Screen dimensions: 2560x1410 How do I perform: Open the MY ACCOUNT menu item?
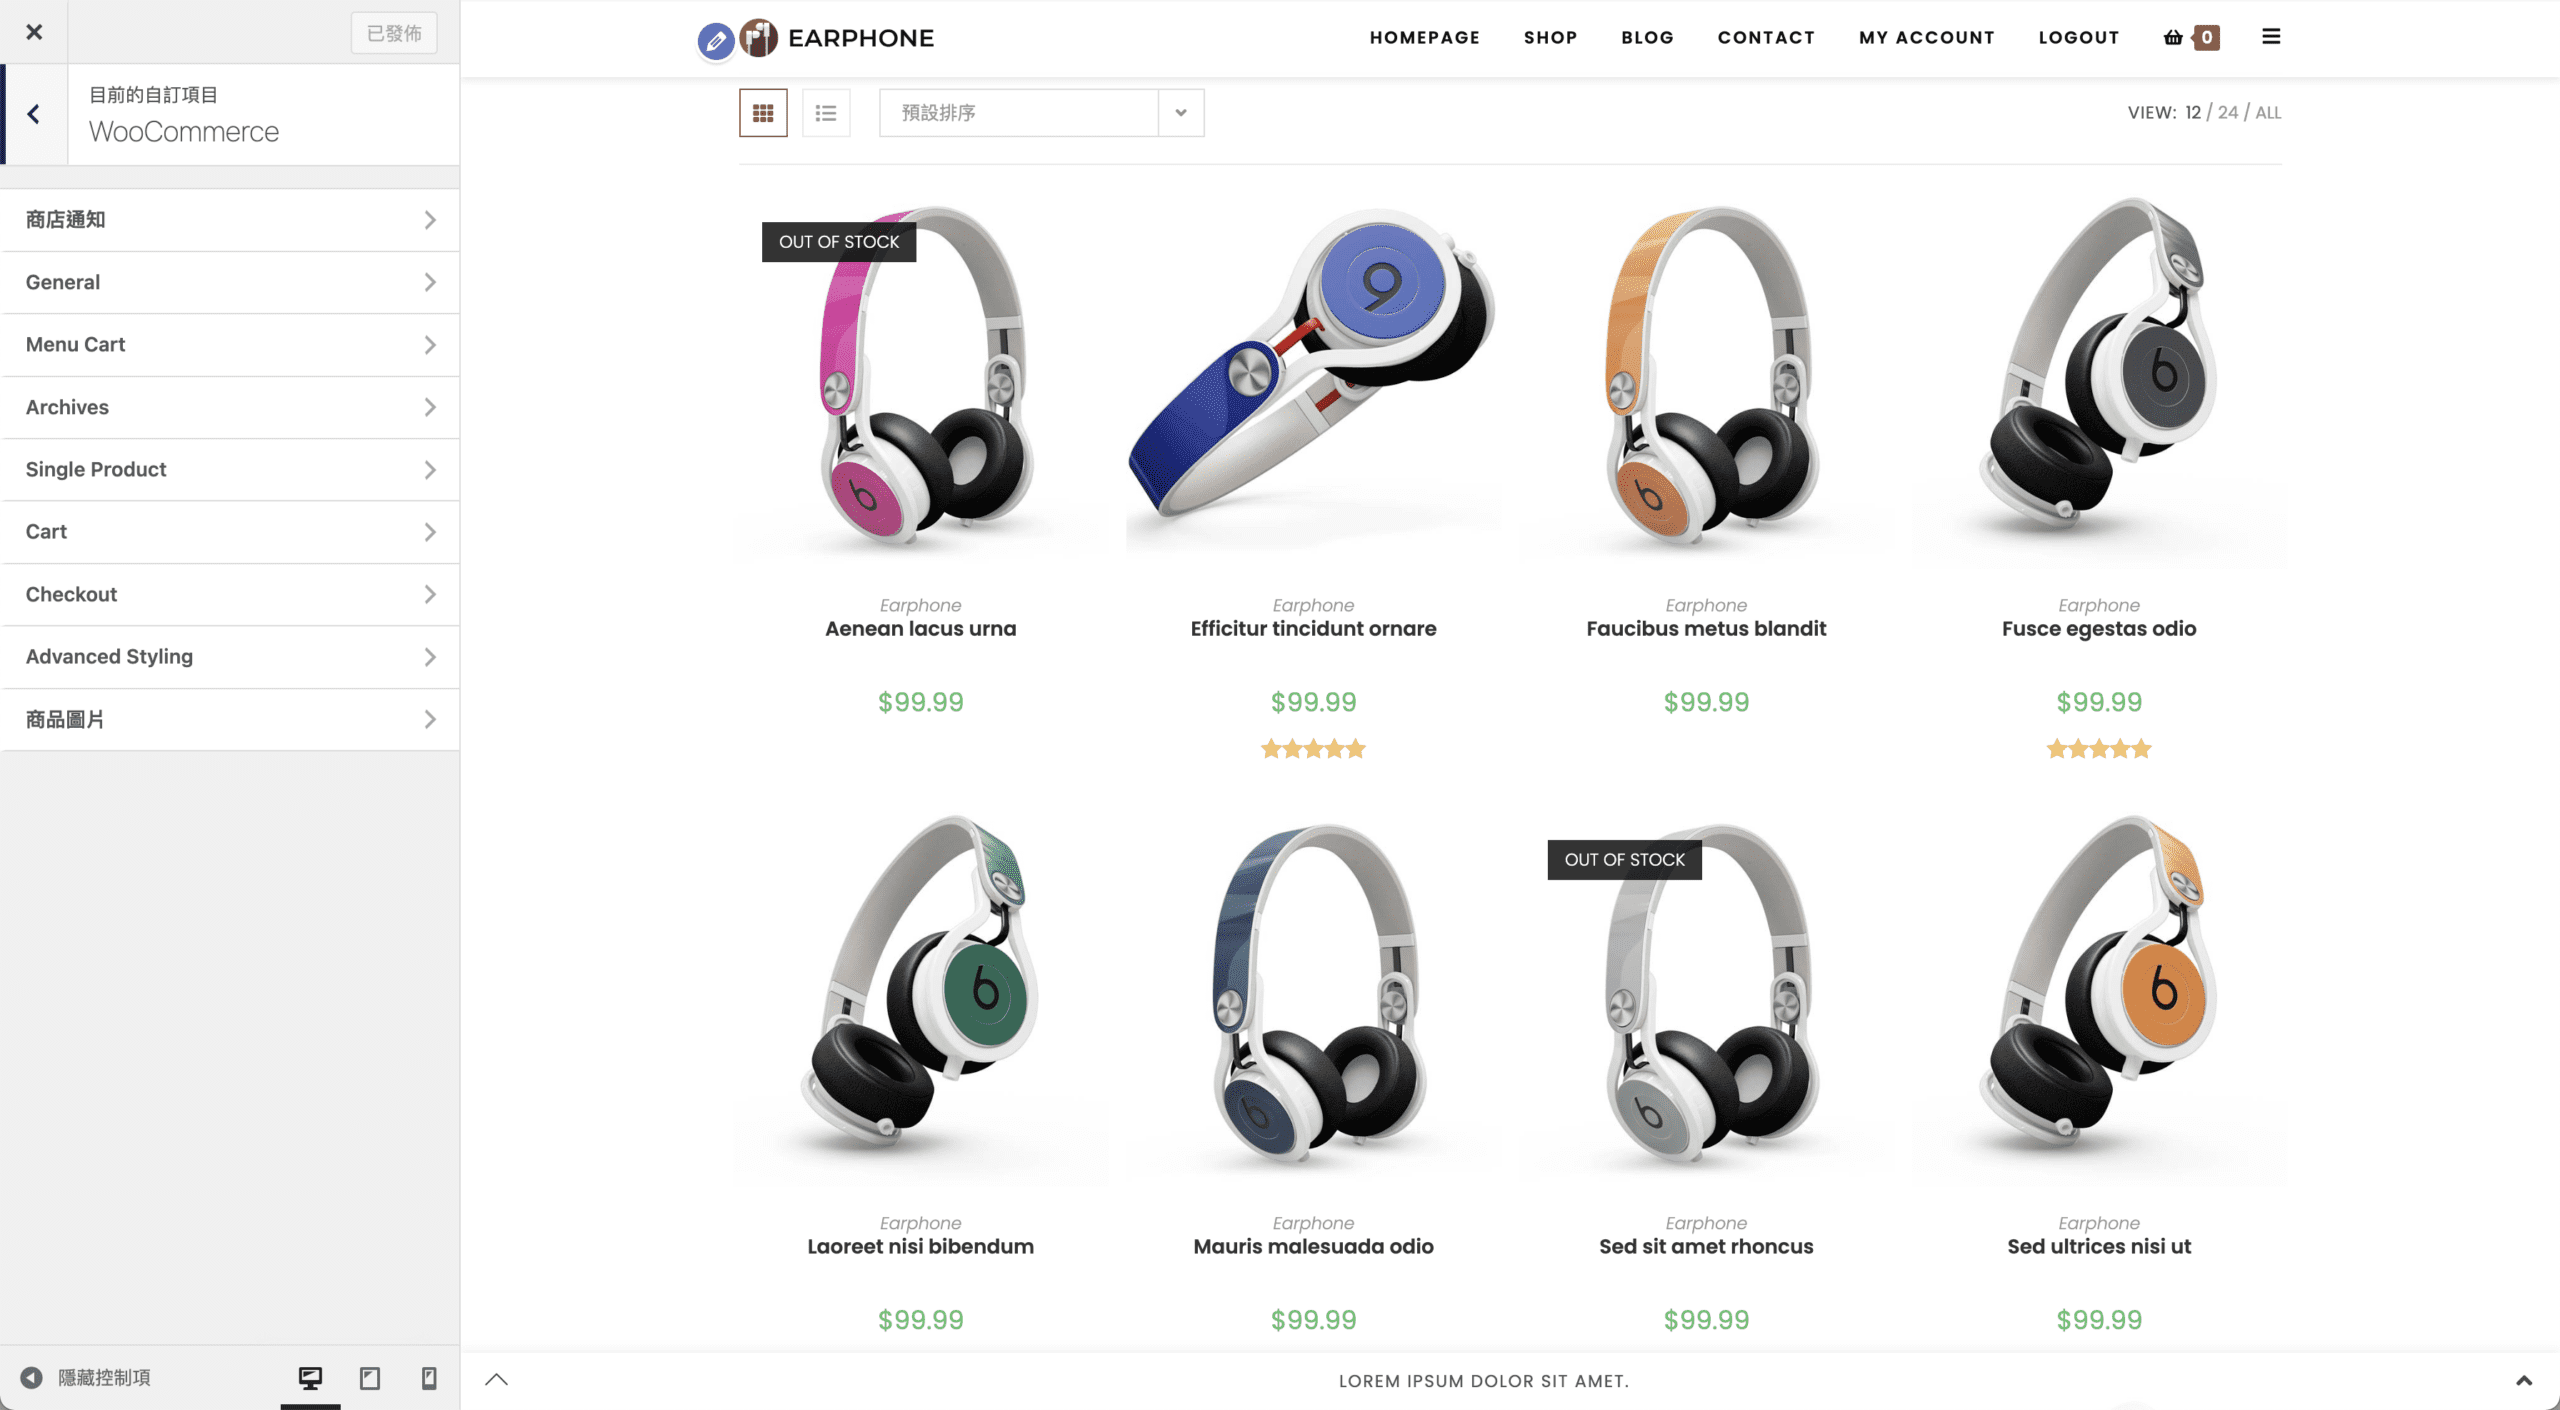[1926, 37]
